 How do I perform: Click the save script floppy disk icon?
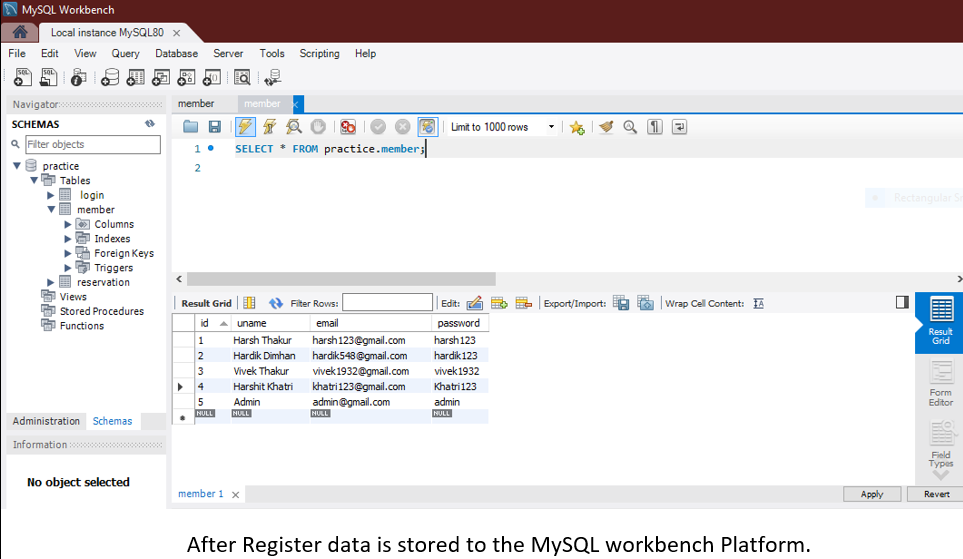214,127
